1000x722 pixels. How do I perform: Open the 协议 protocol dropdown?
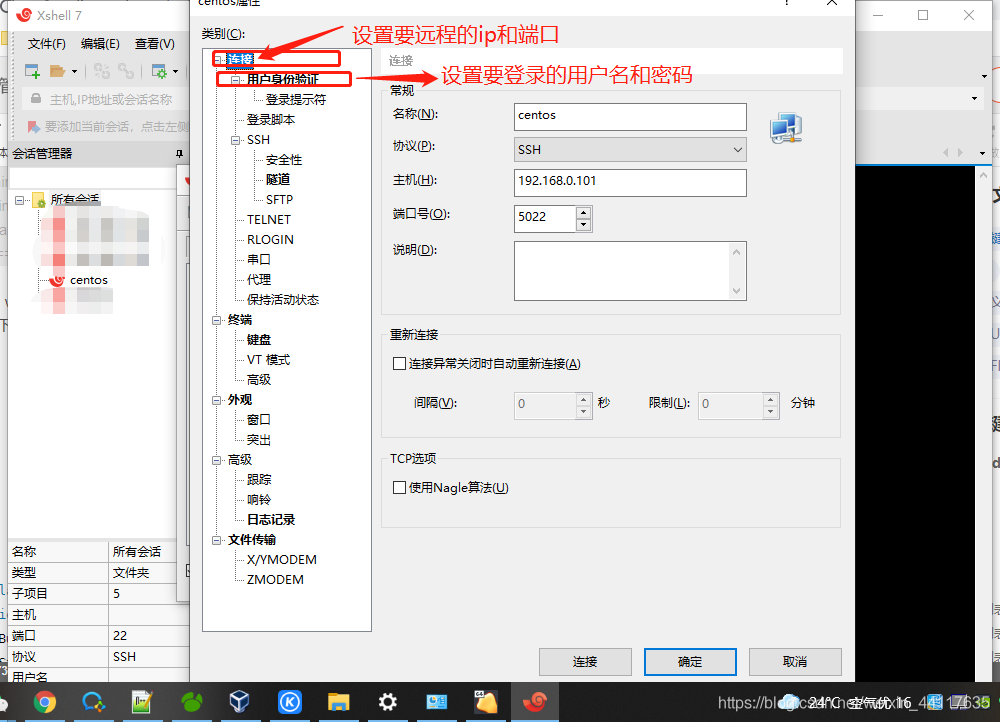[x=737, y=149]
